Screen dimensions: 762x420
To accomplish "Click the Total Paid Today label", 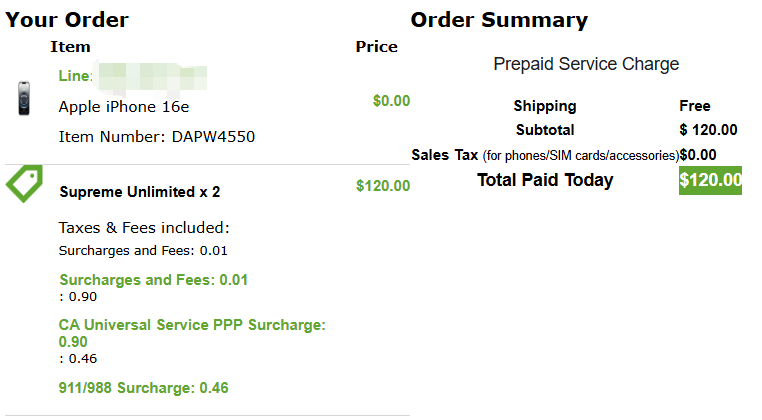I will [x=545, y=180].
